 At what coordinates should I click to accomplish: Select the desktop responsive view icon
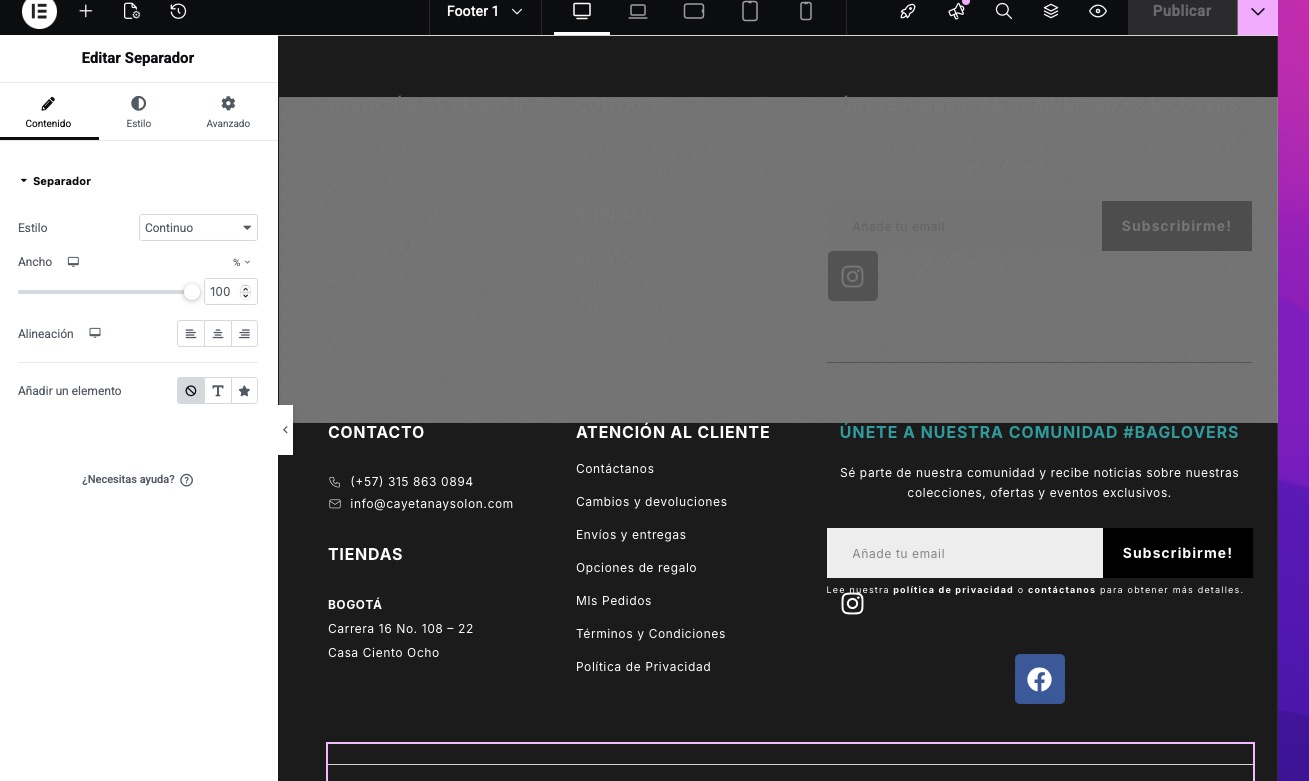click(x=582, y=12)
